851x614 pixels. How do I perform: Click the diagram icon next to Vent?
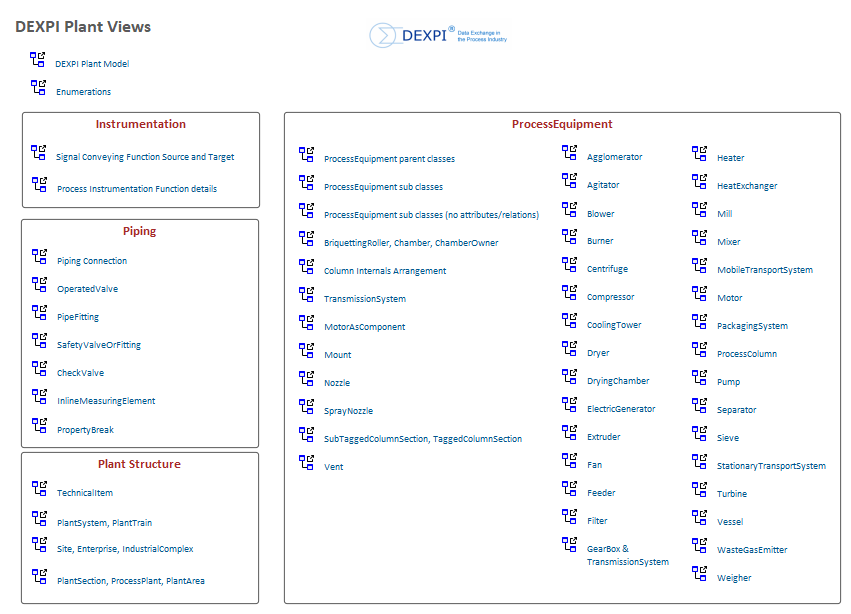pyautogui.click(x=306, y=462)
